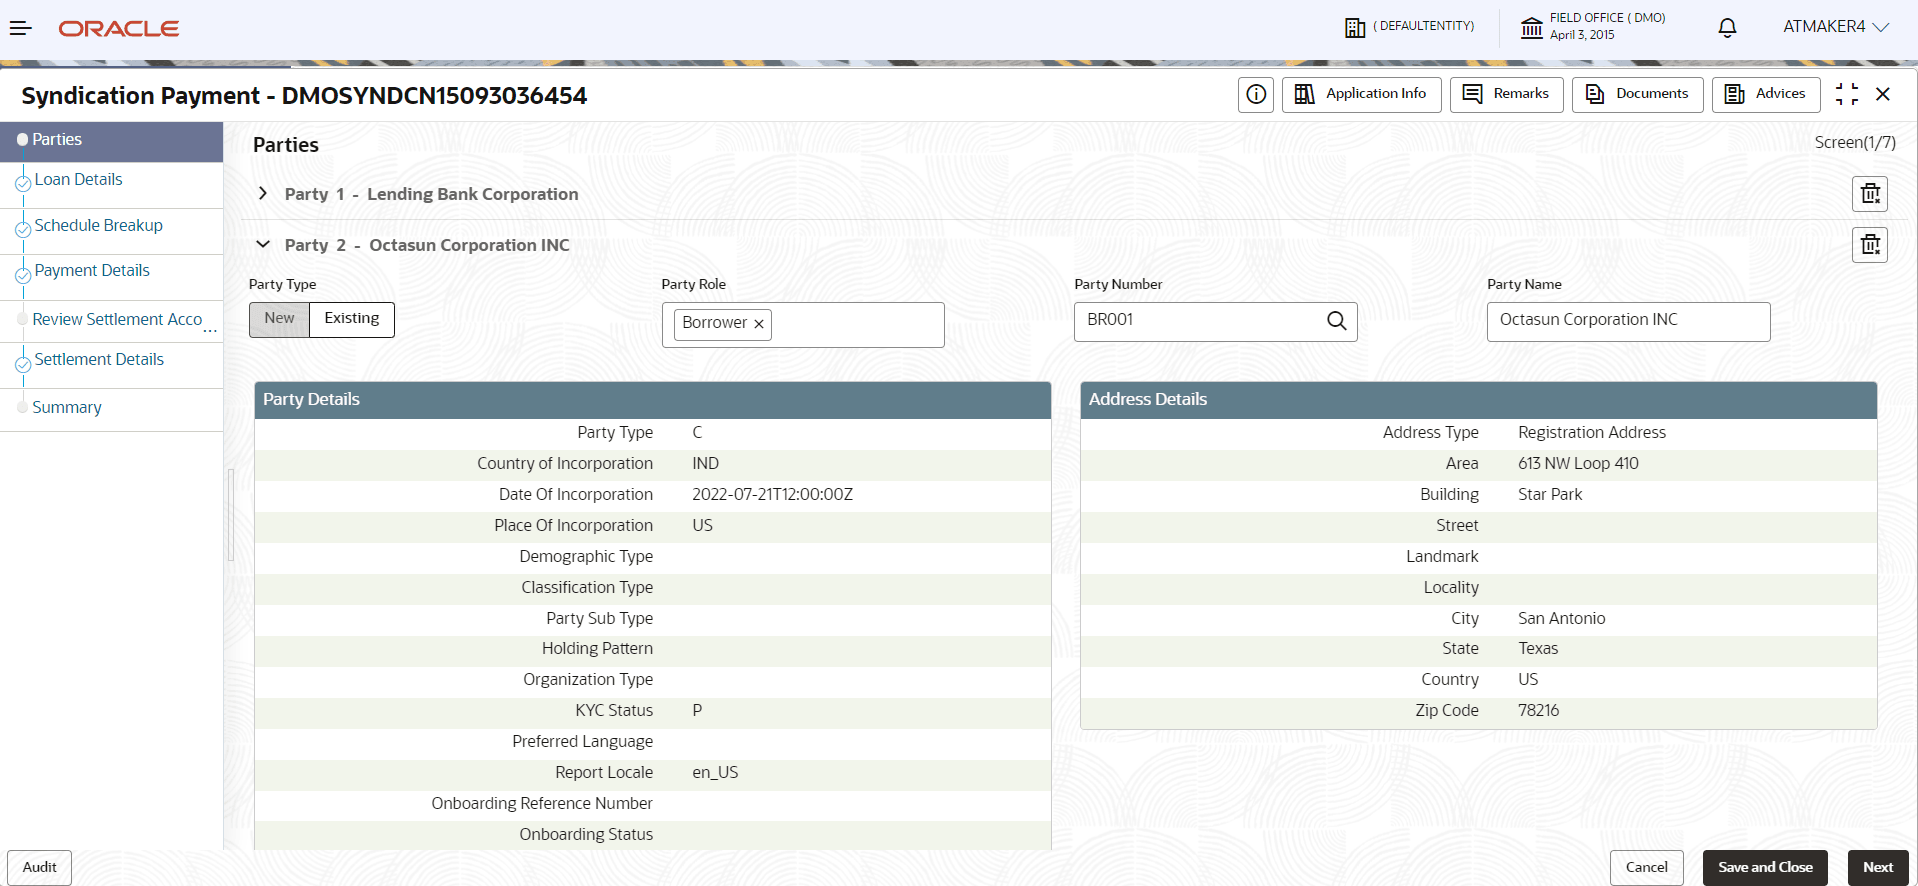Open the Advices panel
1918x886 pixels.
point(1766,95)
